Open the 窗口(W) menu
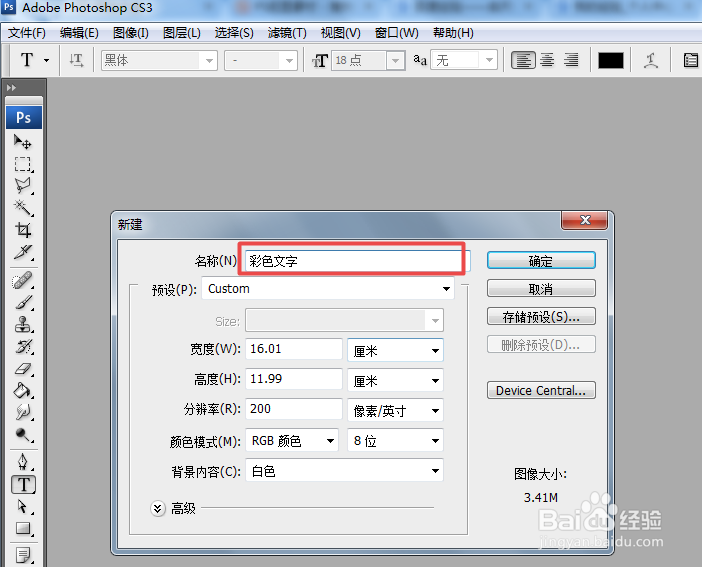702x567 pixels. point(397,33)
